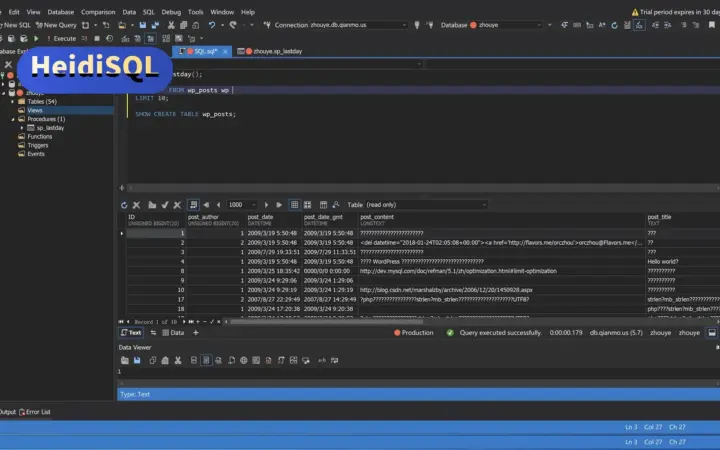Select the Views node in the tree

(x=34, y=110)
